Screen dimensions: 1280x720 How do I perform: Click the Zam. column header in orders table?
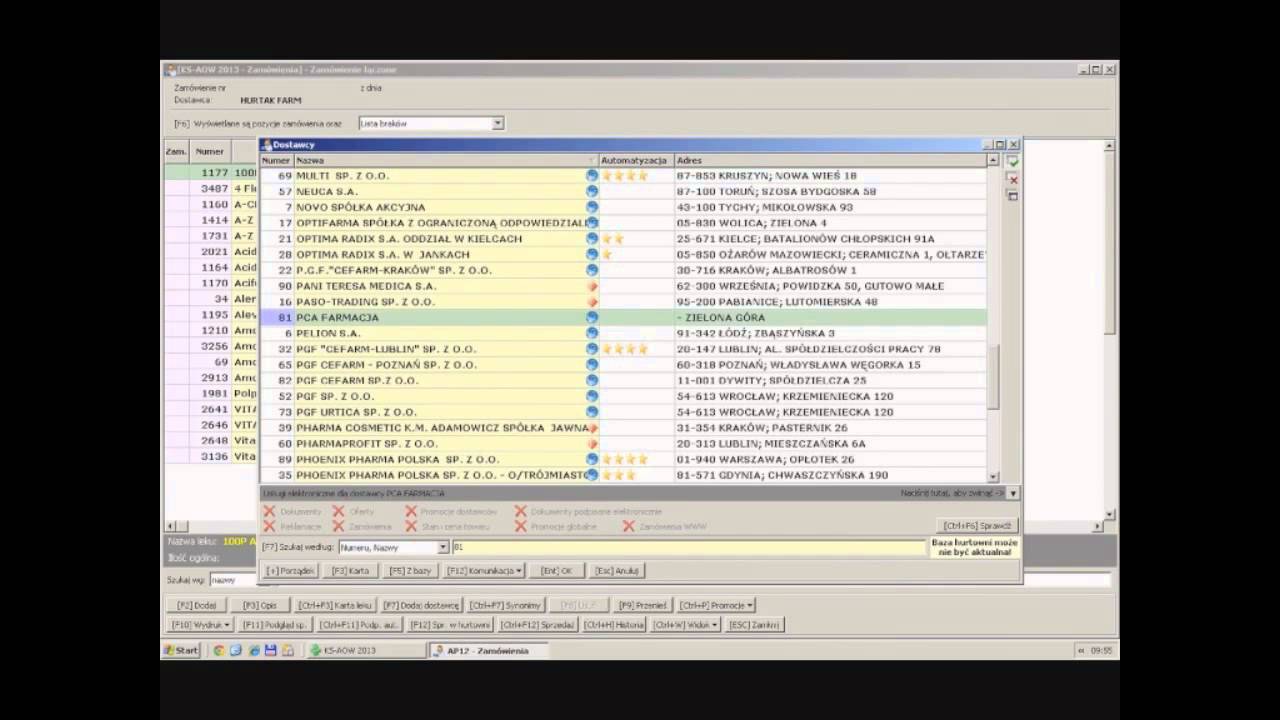177,151
